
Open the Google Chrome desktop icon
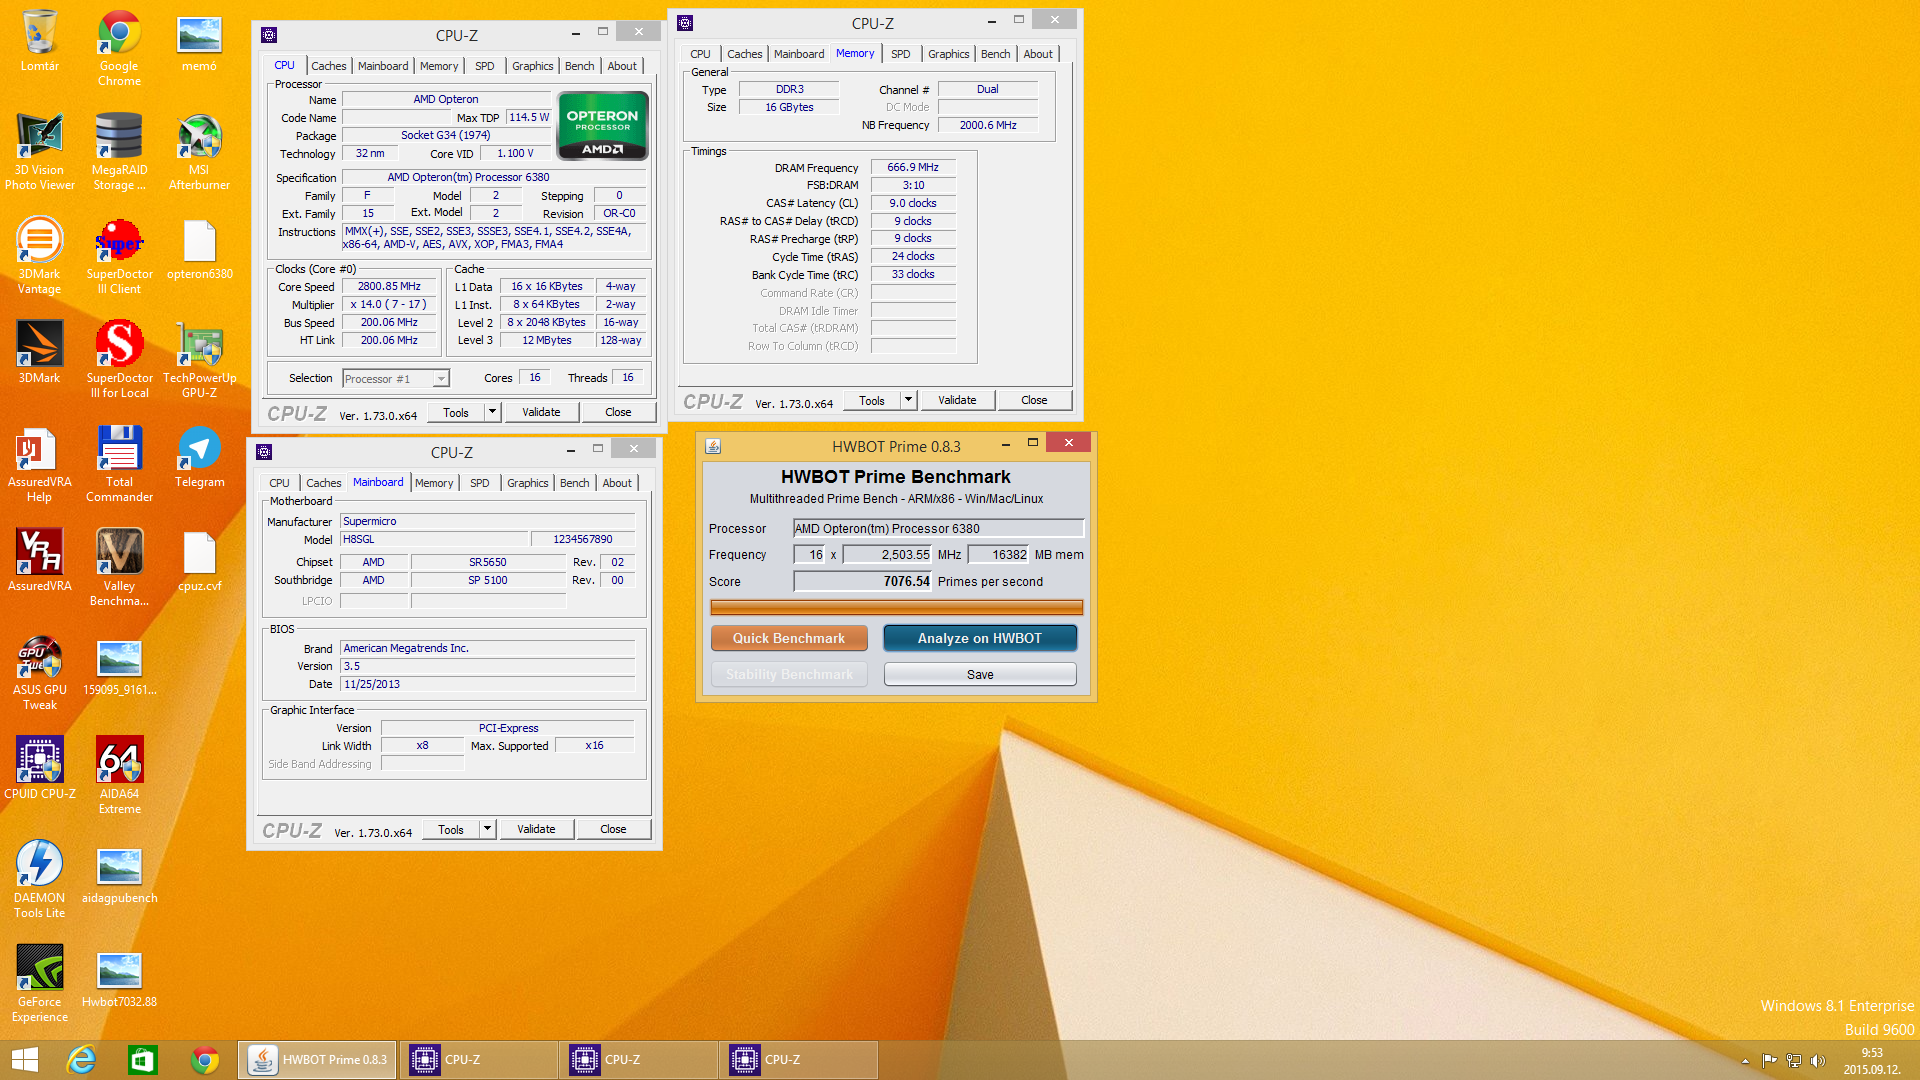click(x=119, y=48)
